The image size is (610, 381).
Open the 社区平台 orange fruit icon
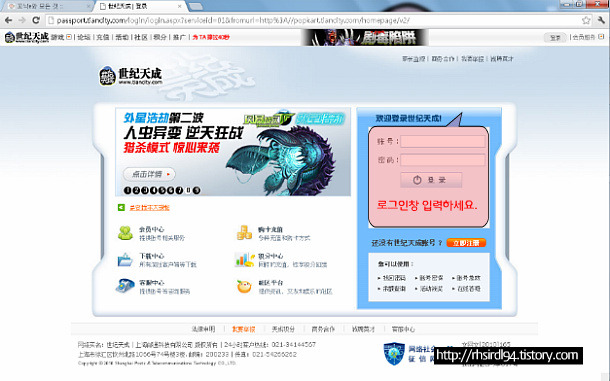pyautogui.click(x=244, y=286)
